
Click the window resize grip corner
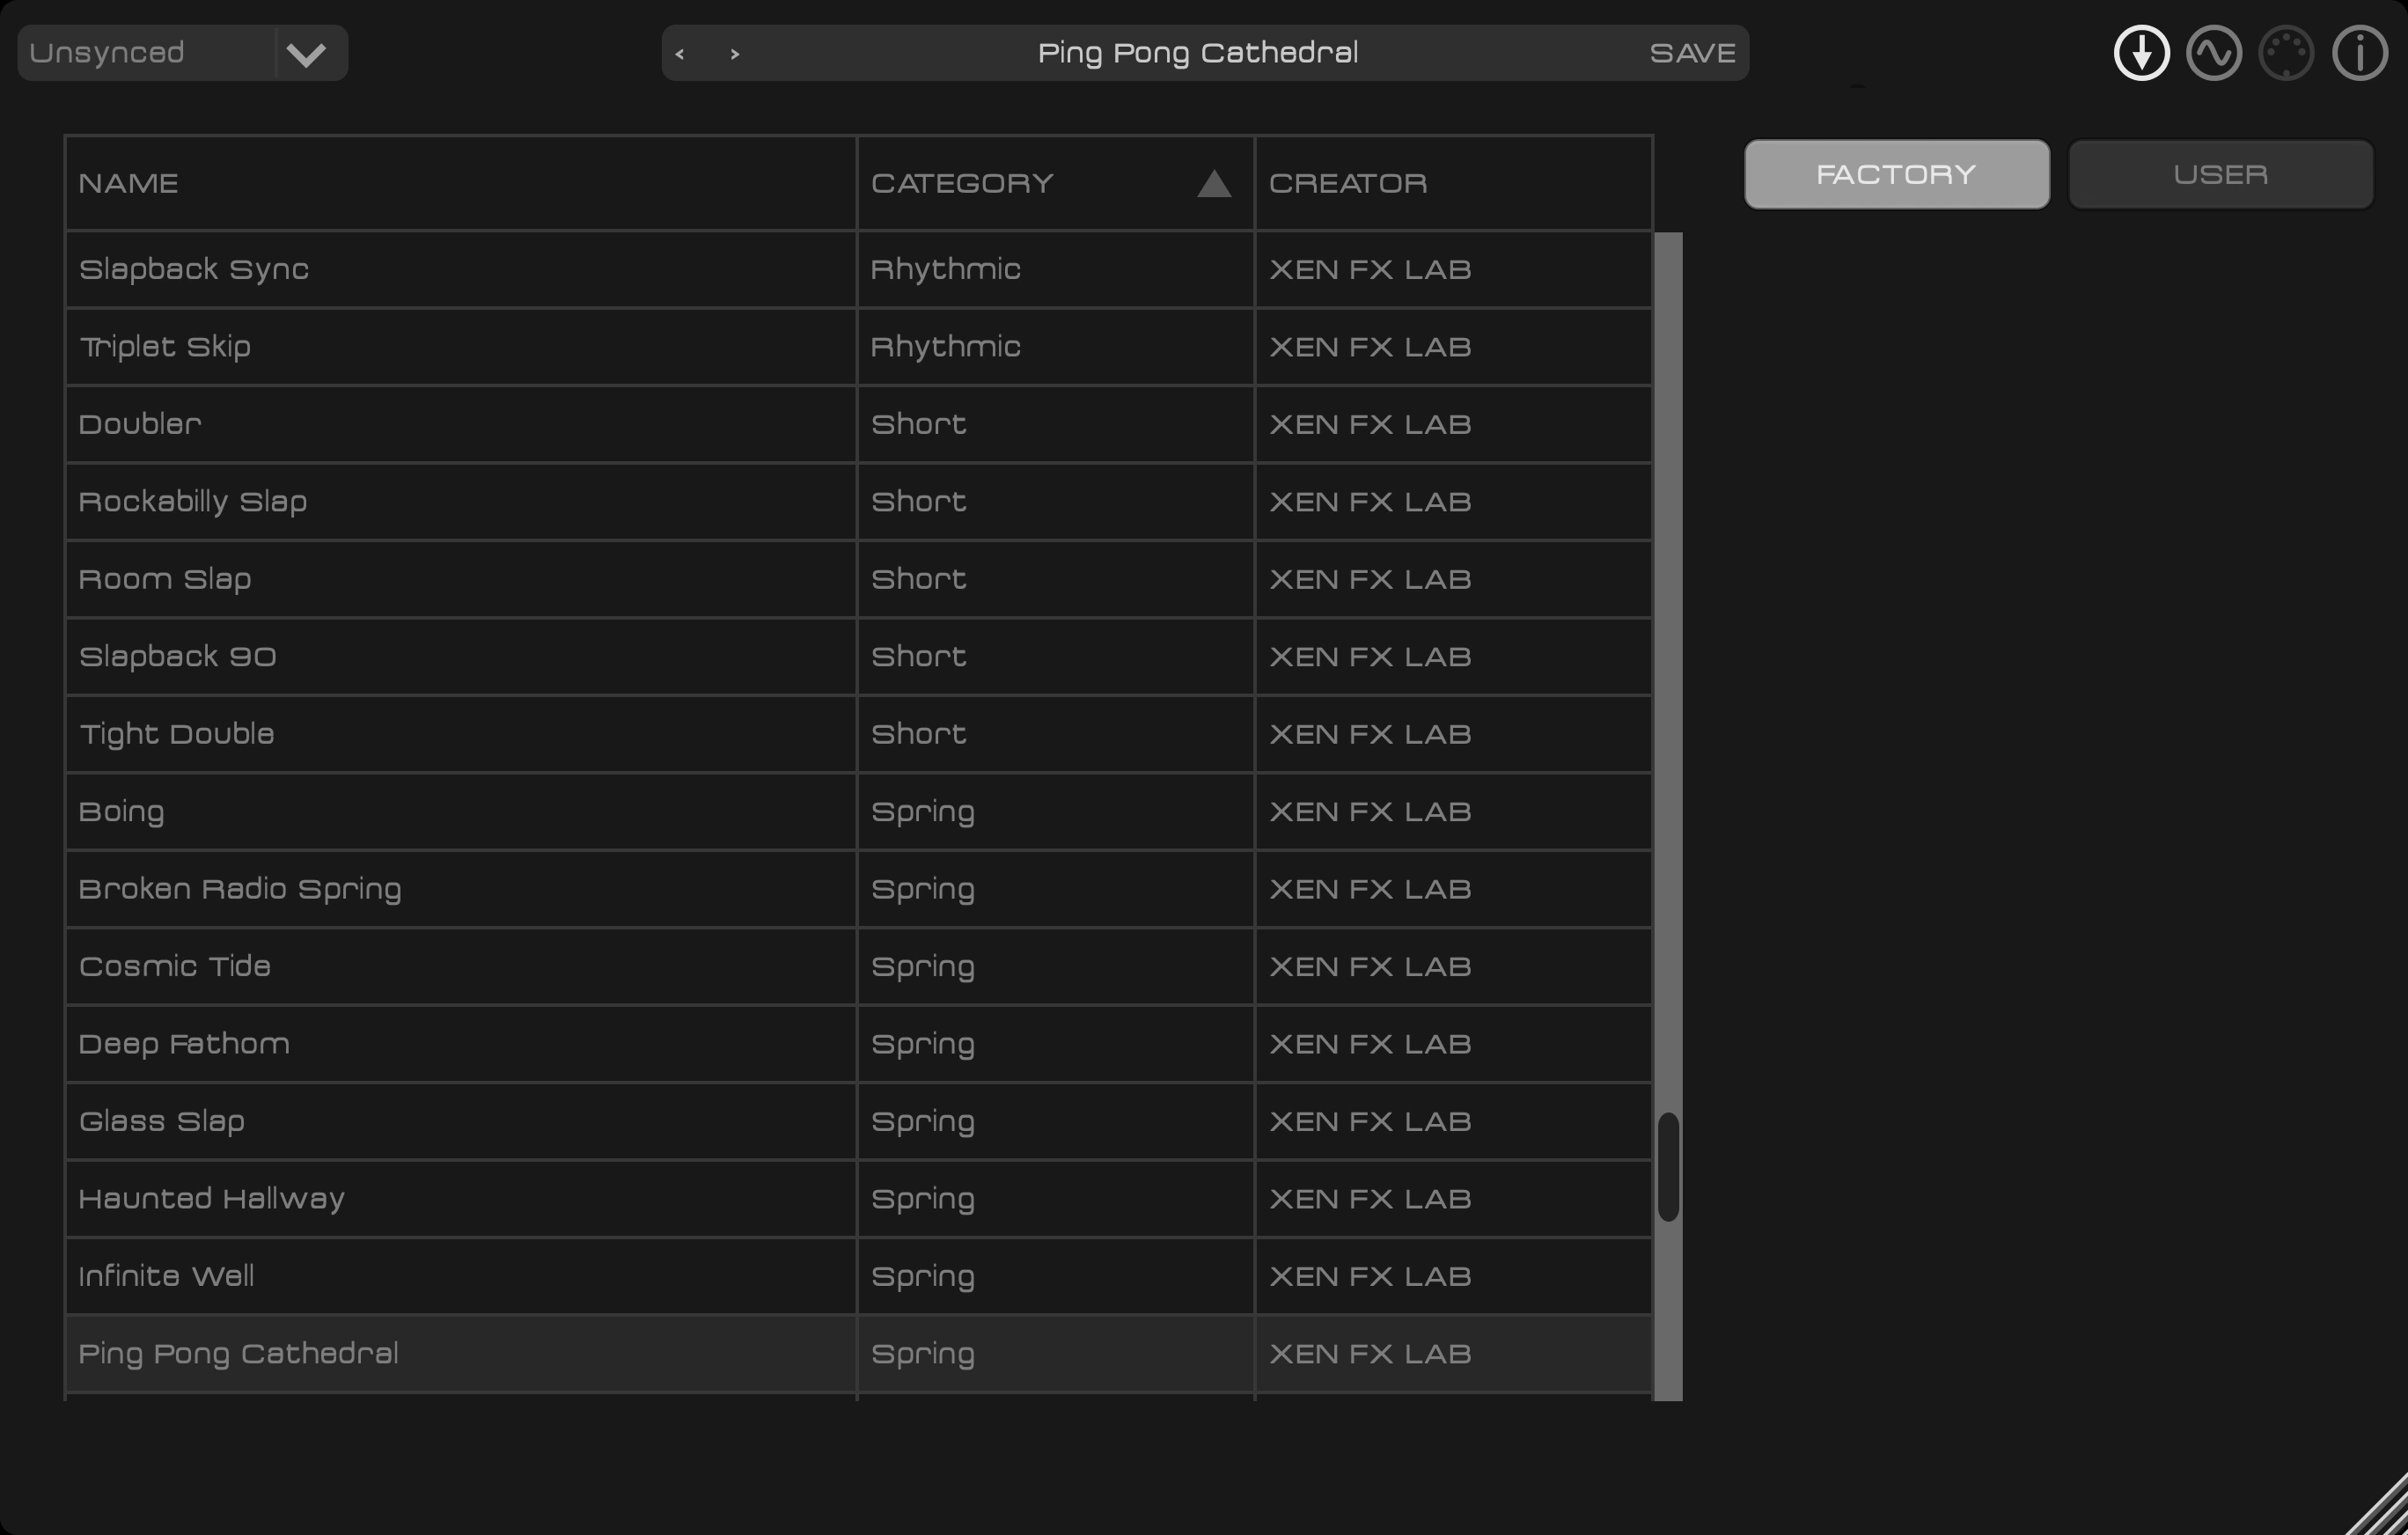point(2380,1508)
